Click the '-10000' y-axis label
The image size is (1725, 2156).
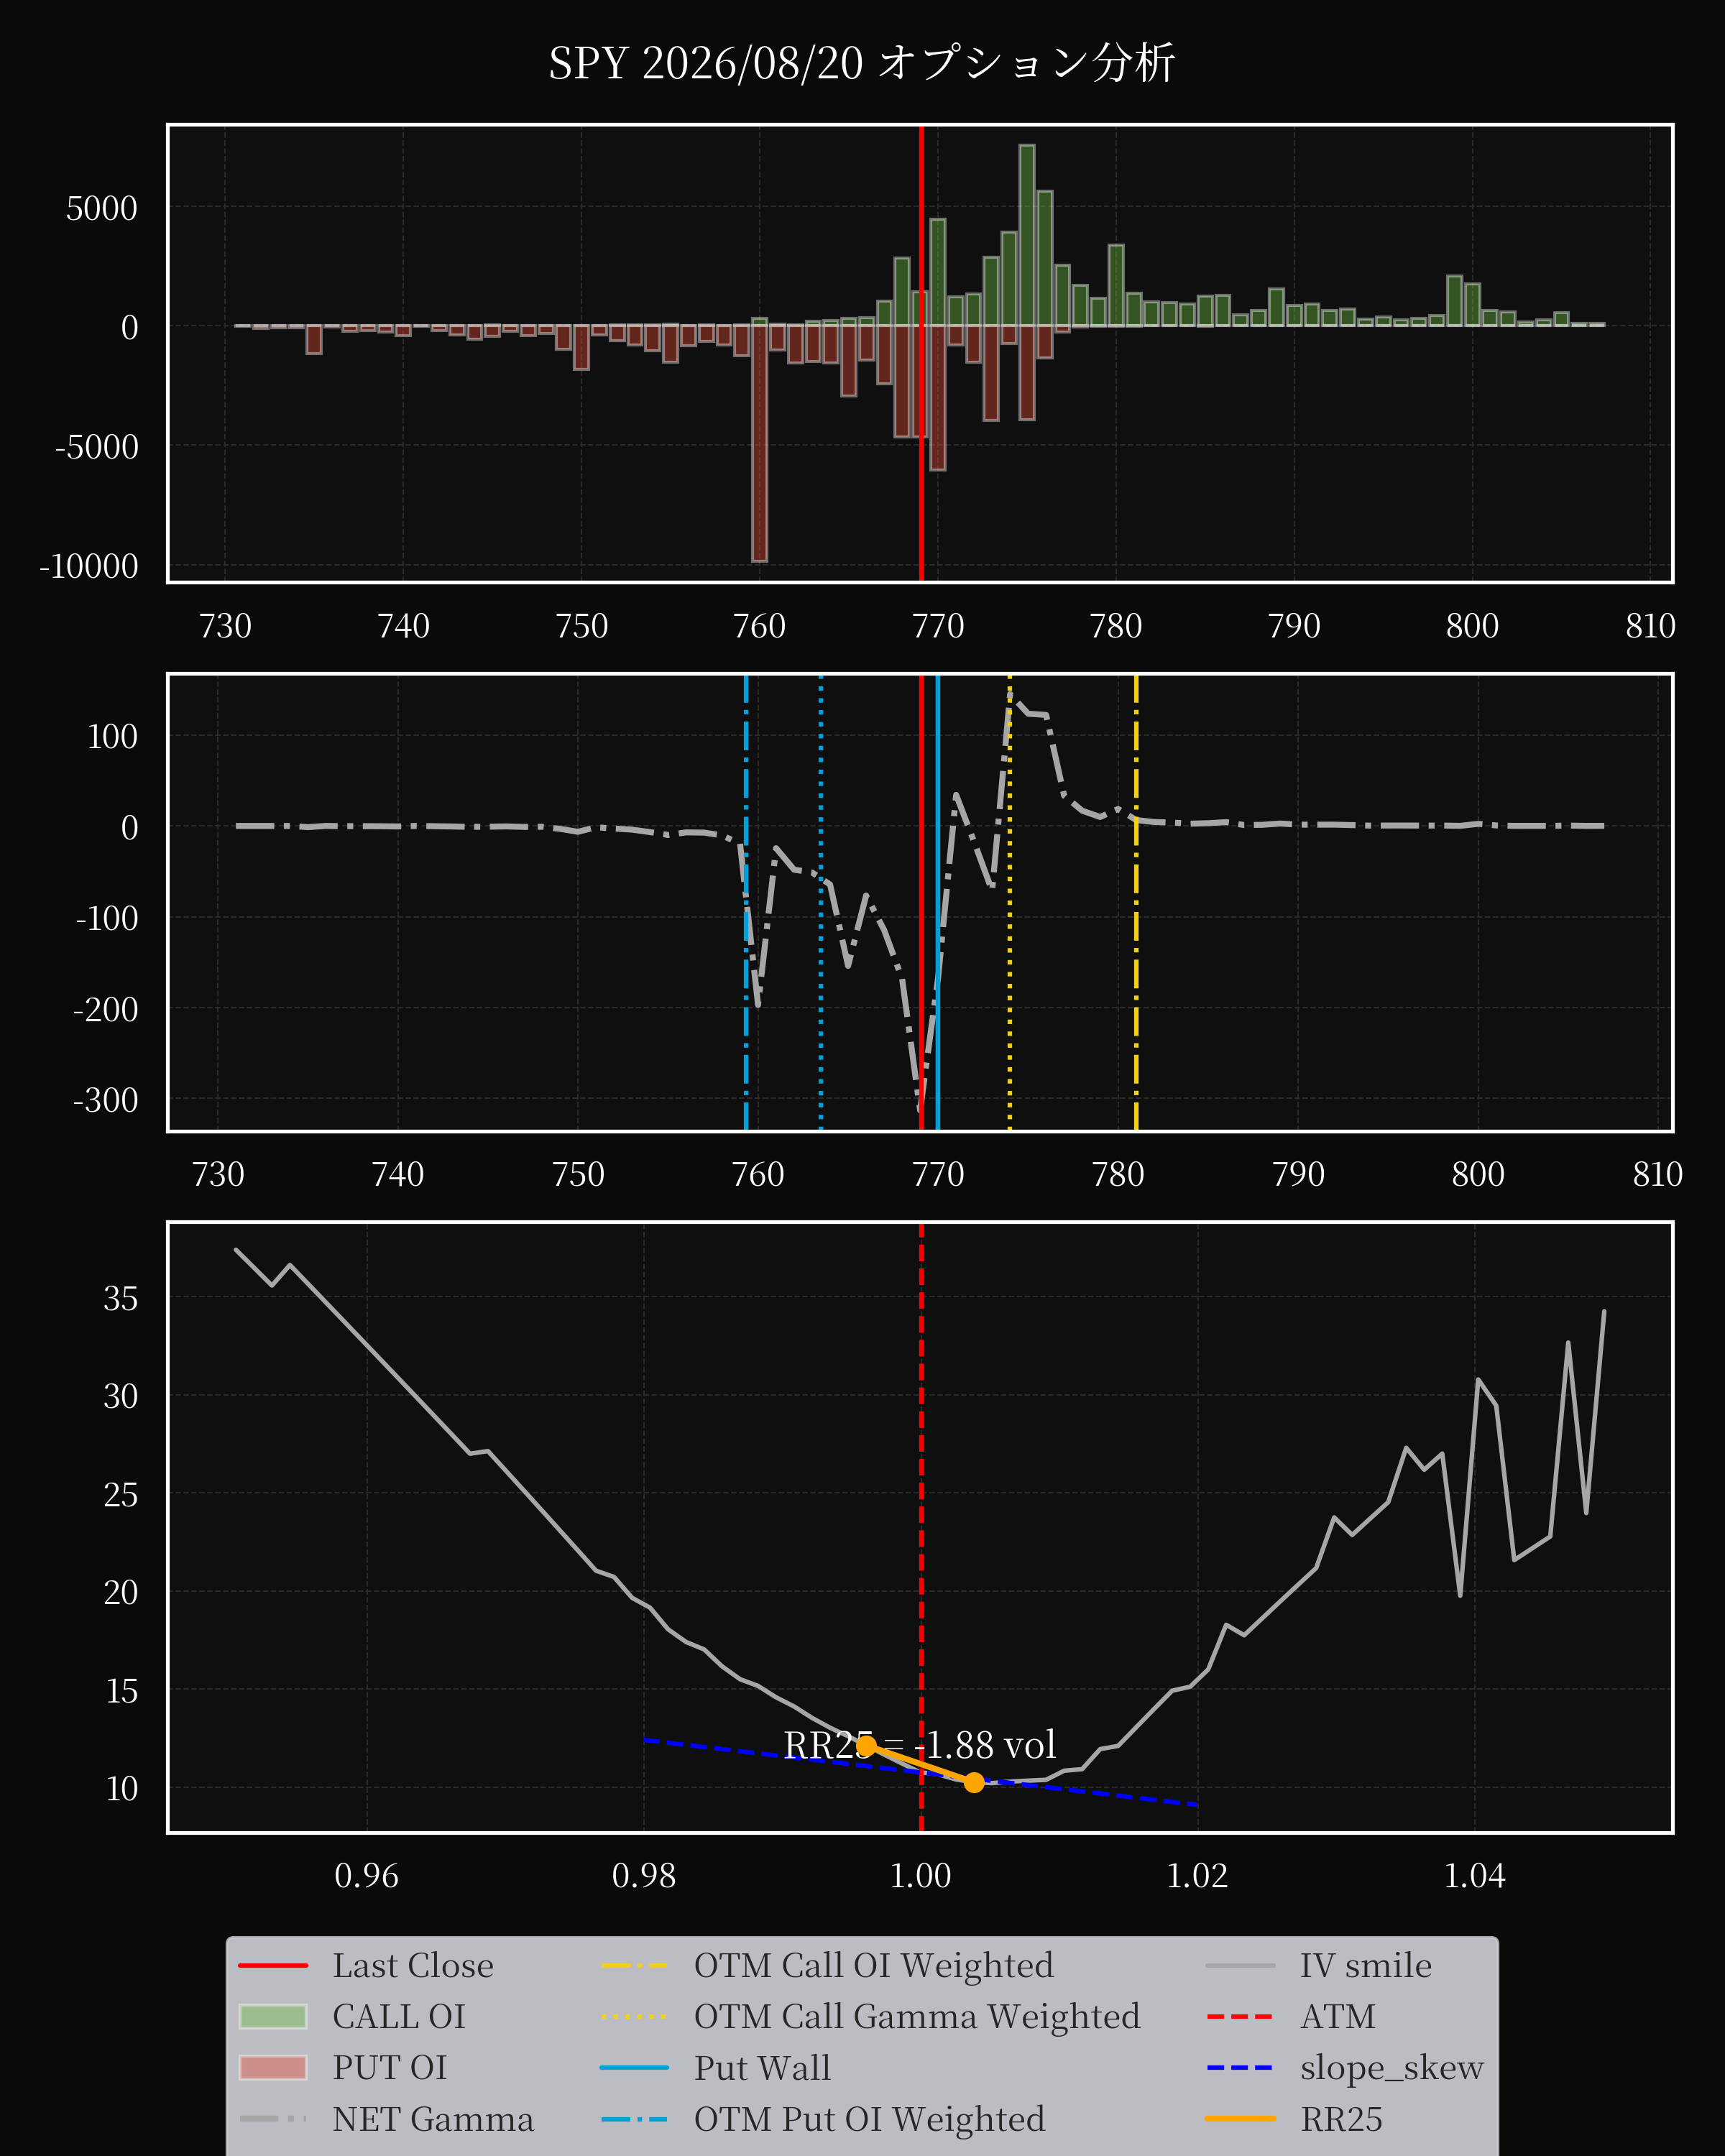(88, 566)
